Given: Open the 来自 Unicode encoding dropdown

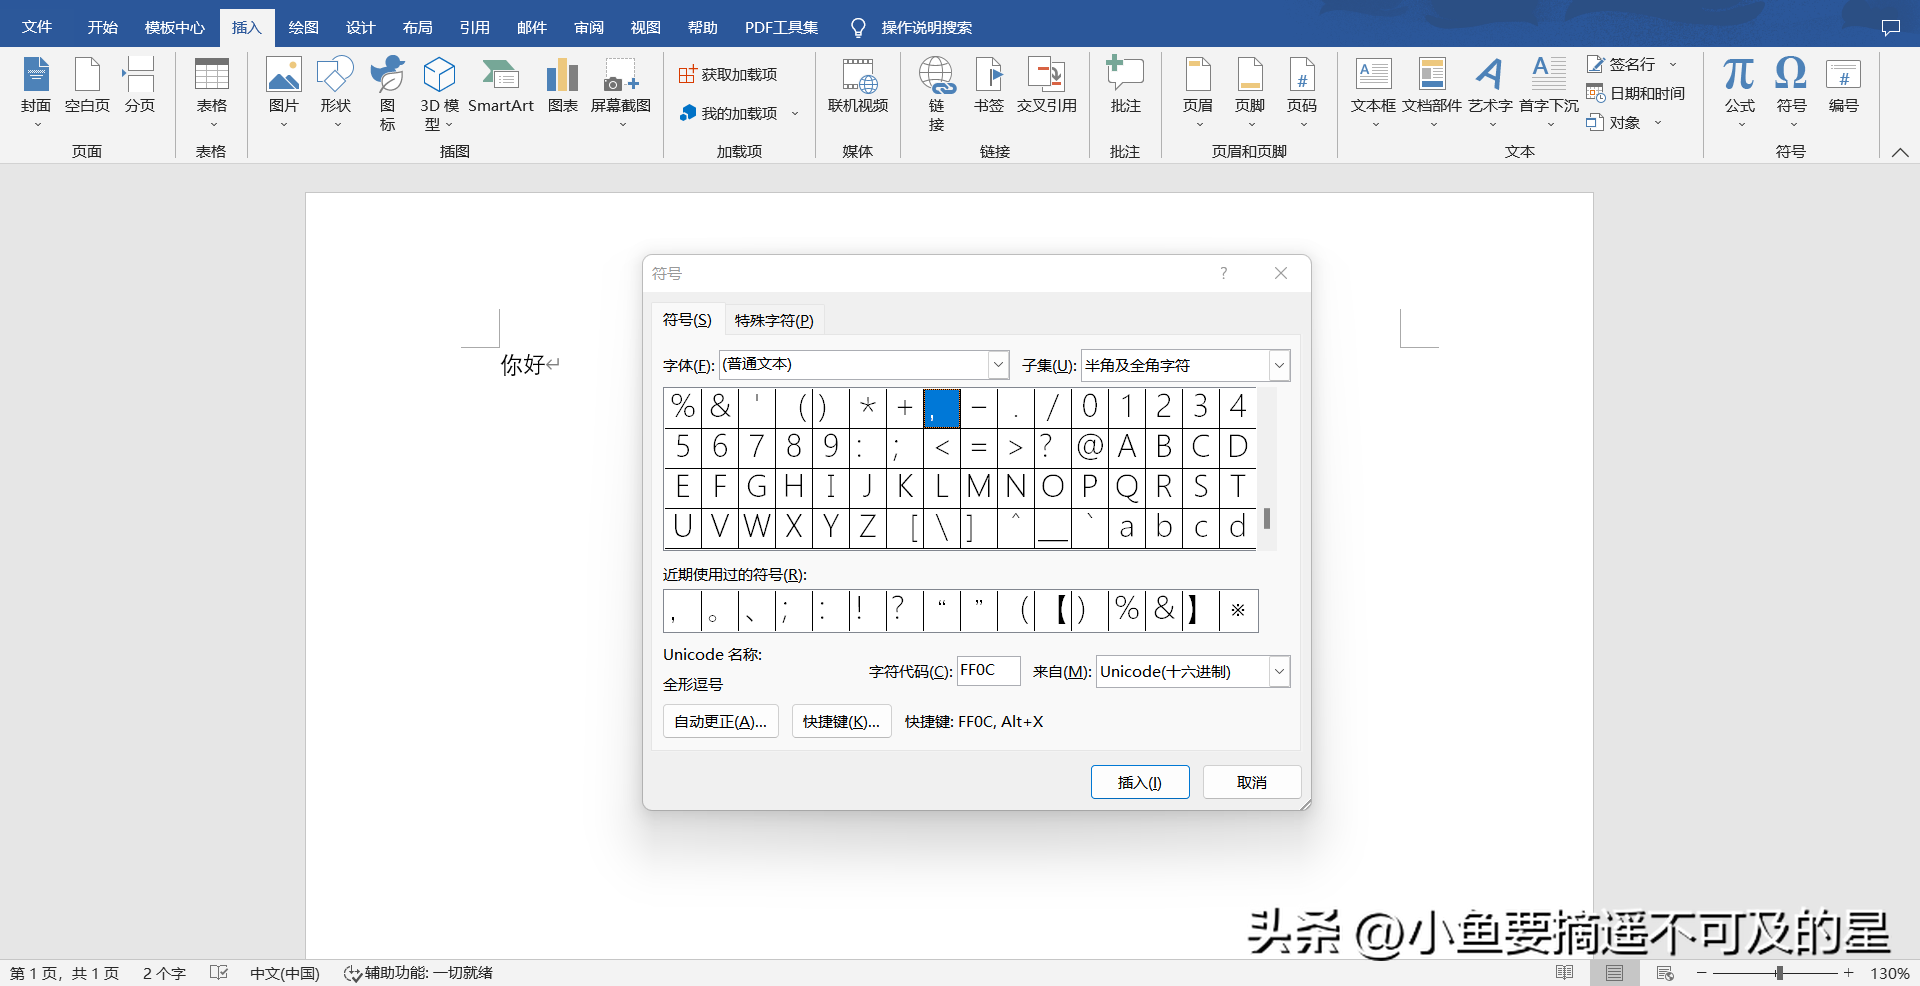Looking at the screenshot, I should tap(1279, 671).
